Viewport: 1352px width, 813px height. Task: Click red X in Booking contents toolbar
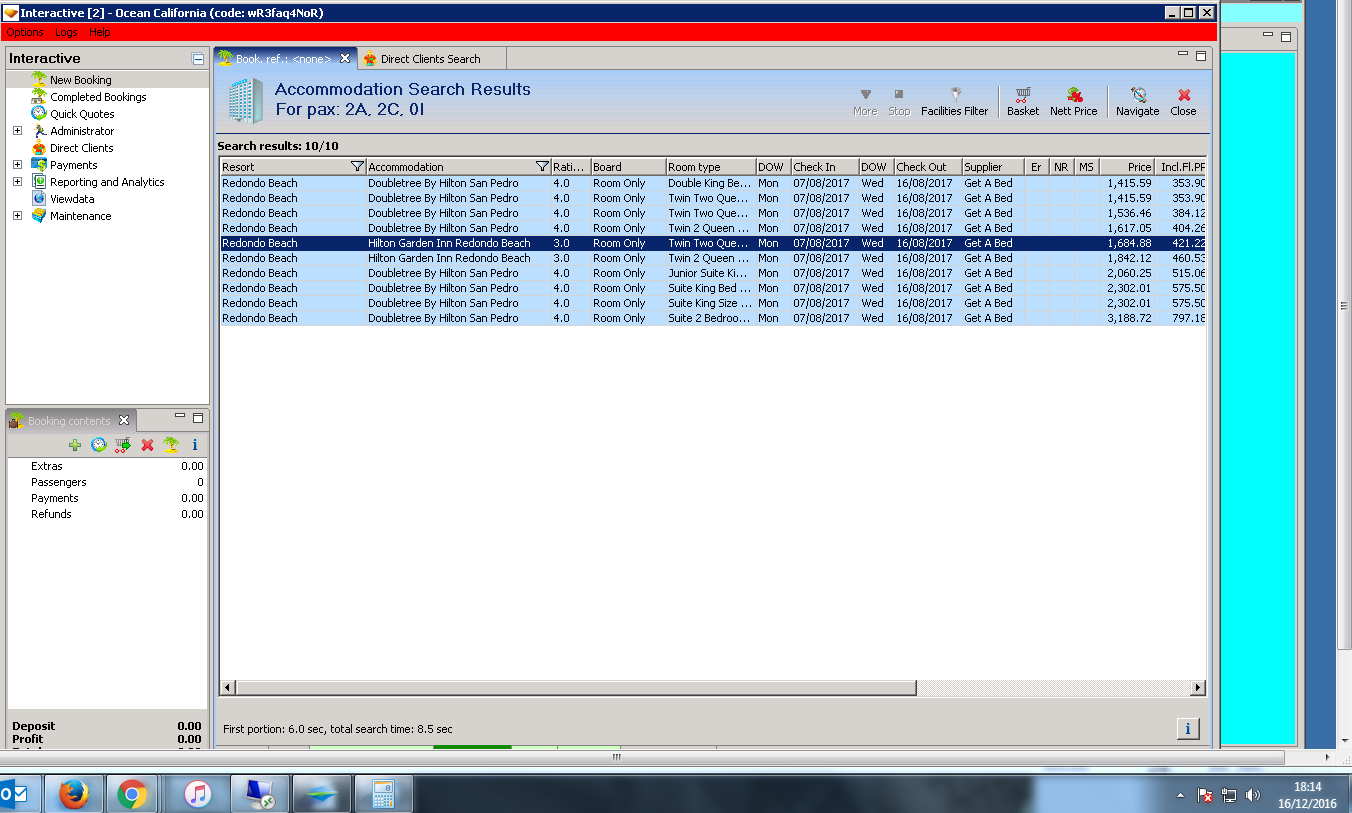tap(147, 445)
